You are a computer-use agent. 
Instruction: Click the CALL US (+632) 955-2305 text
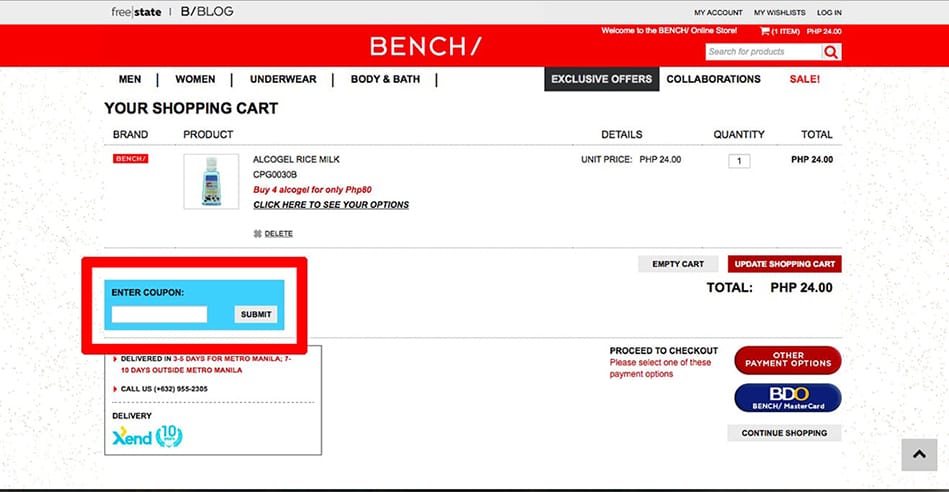[164, 389]
